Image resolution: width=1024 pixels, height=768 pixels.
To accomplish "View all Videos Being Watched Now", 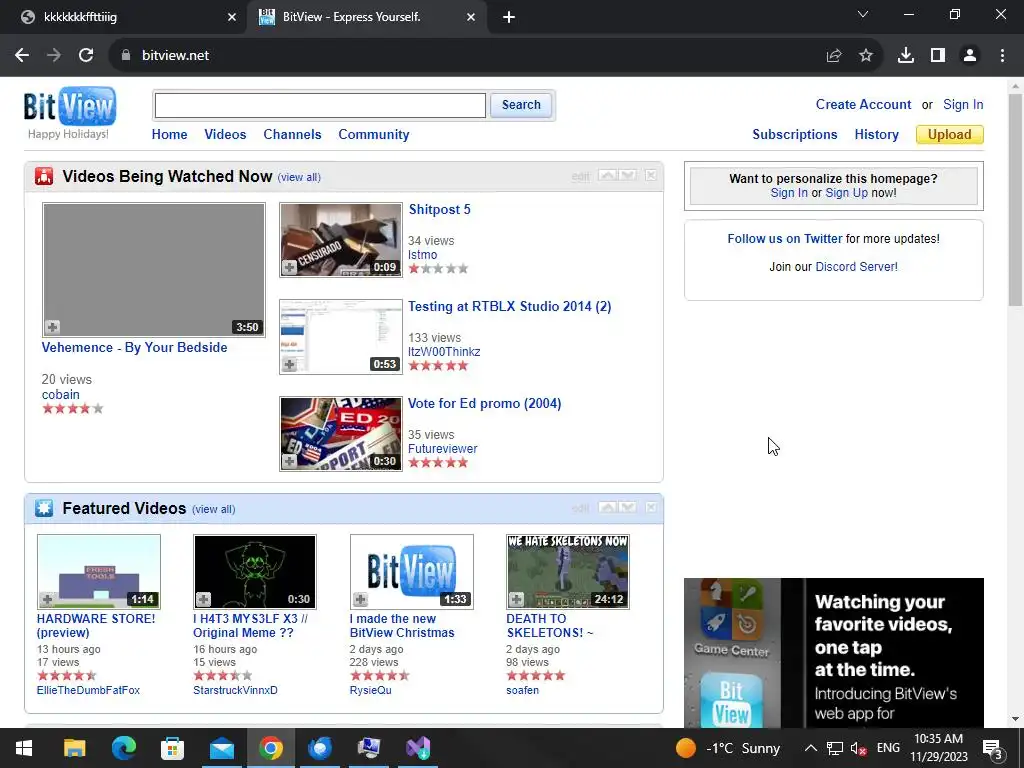I will click(x=299, y=178).
